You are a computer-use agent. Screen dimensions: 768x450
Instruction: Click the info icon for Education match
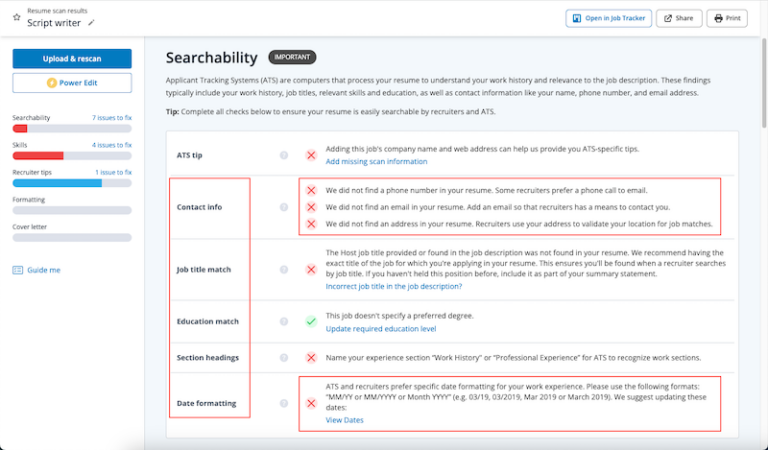point(284,322)
